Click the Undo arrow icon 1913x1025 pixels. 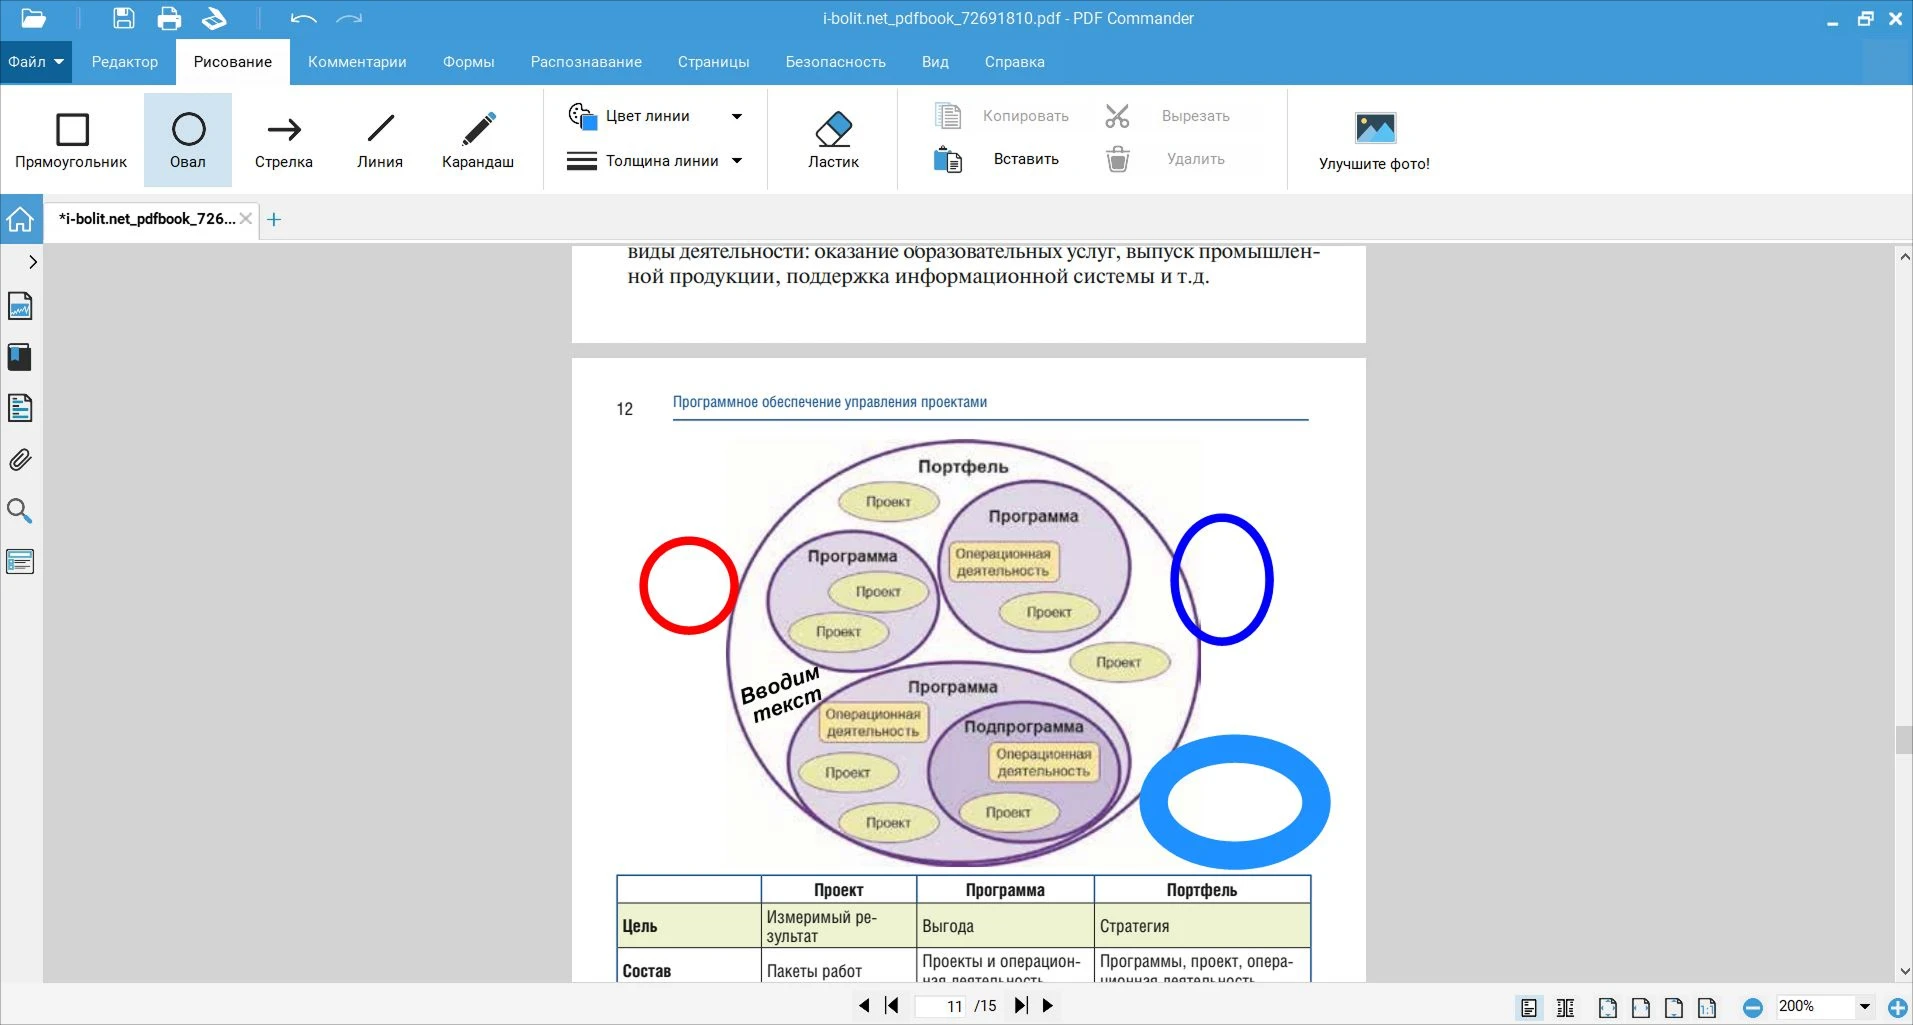pos(303,18)
